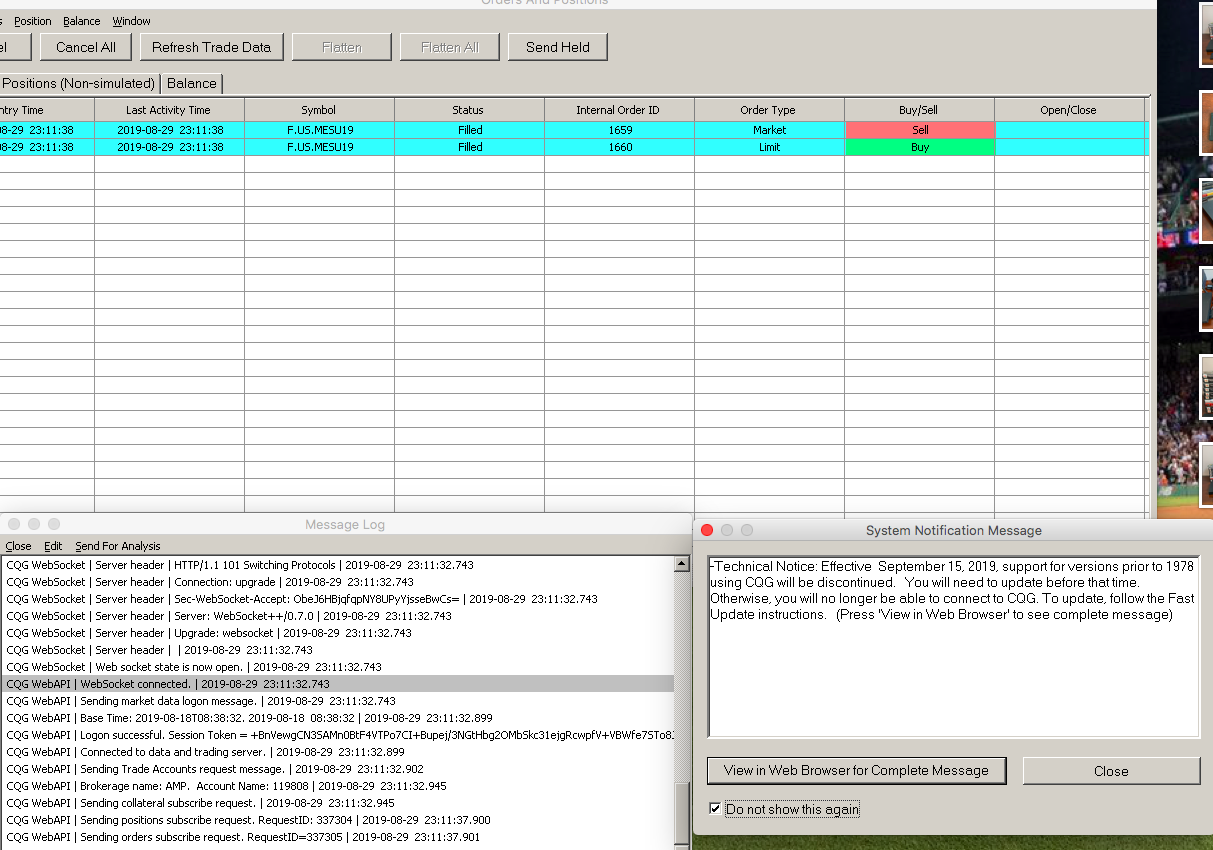1213x850 pixels.
Task: Select F.US.MESU19 symbol in Market order row
Action: point(320,130)
